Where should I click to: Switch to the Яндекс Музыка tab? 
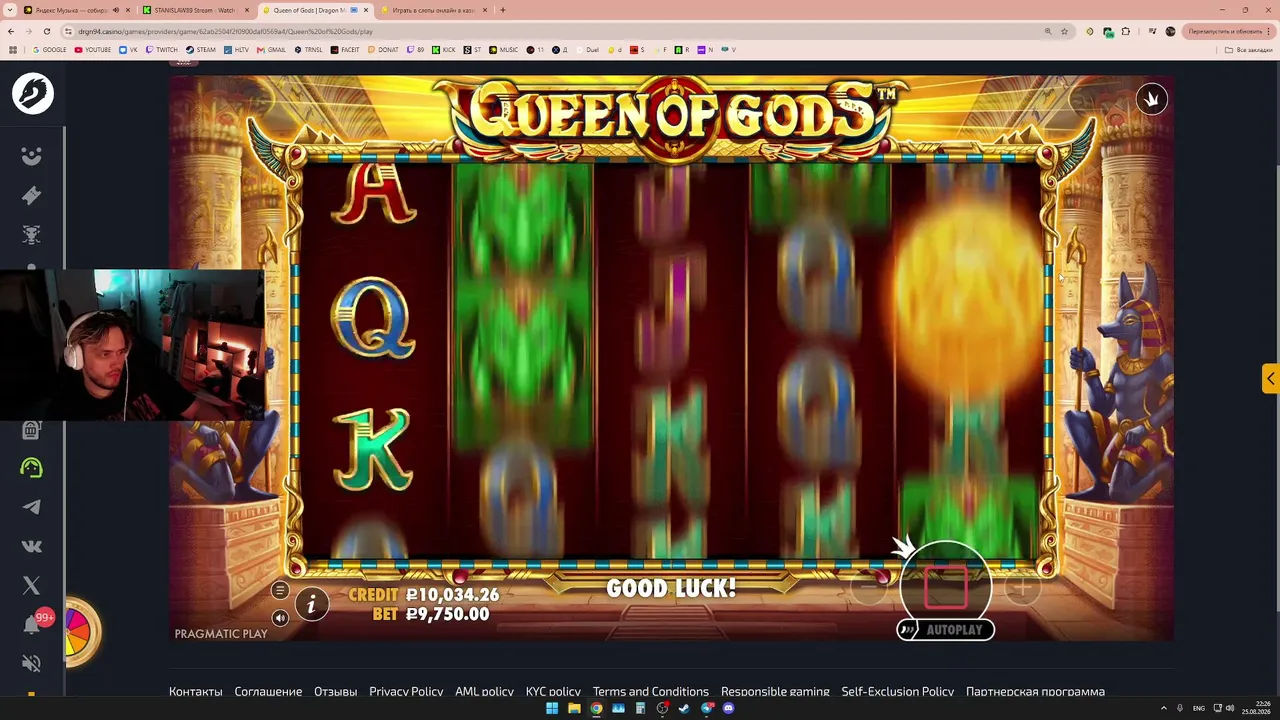click(72, 10)
